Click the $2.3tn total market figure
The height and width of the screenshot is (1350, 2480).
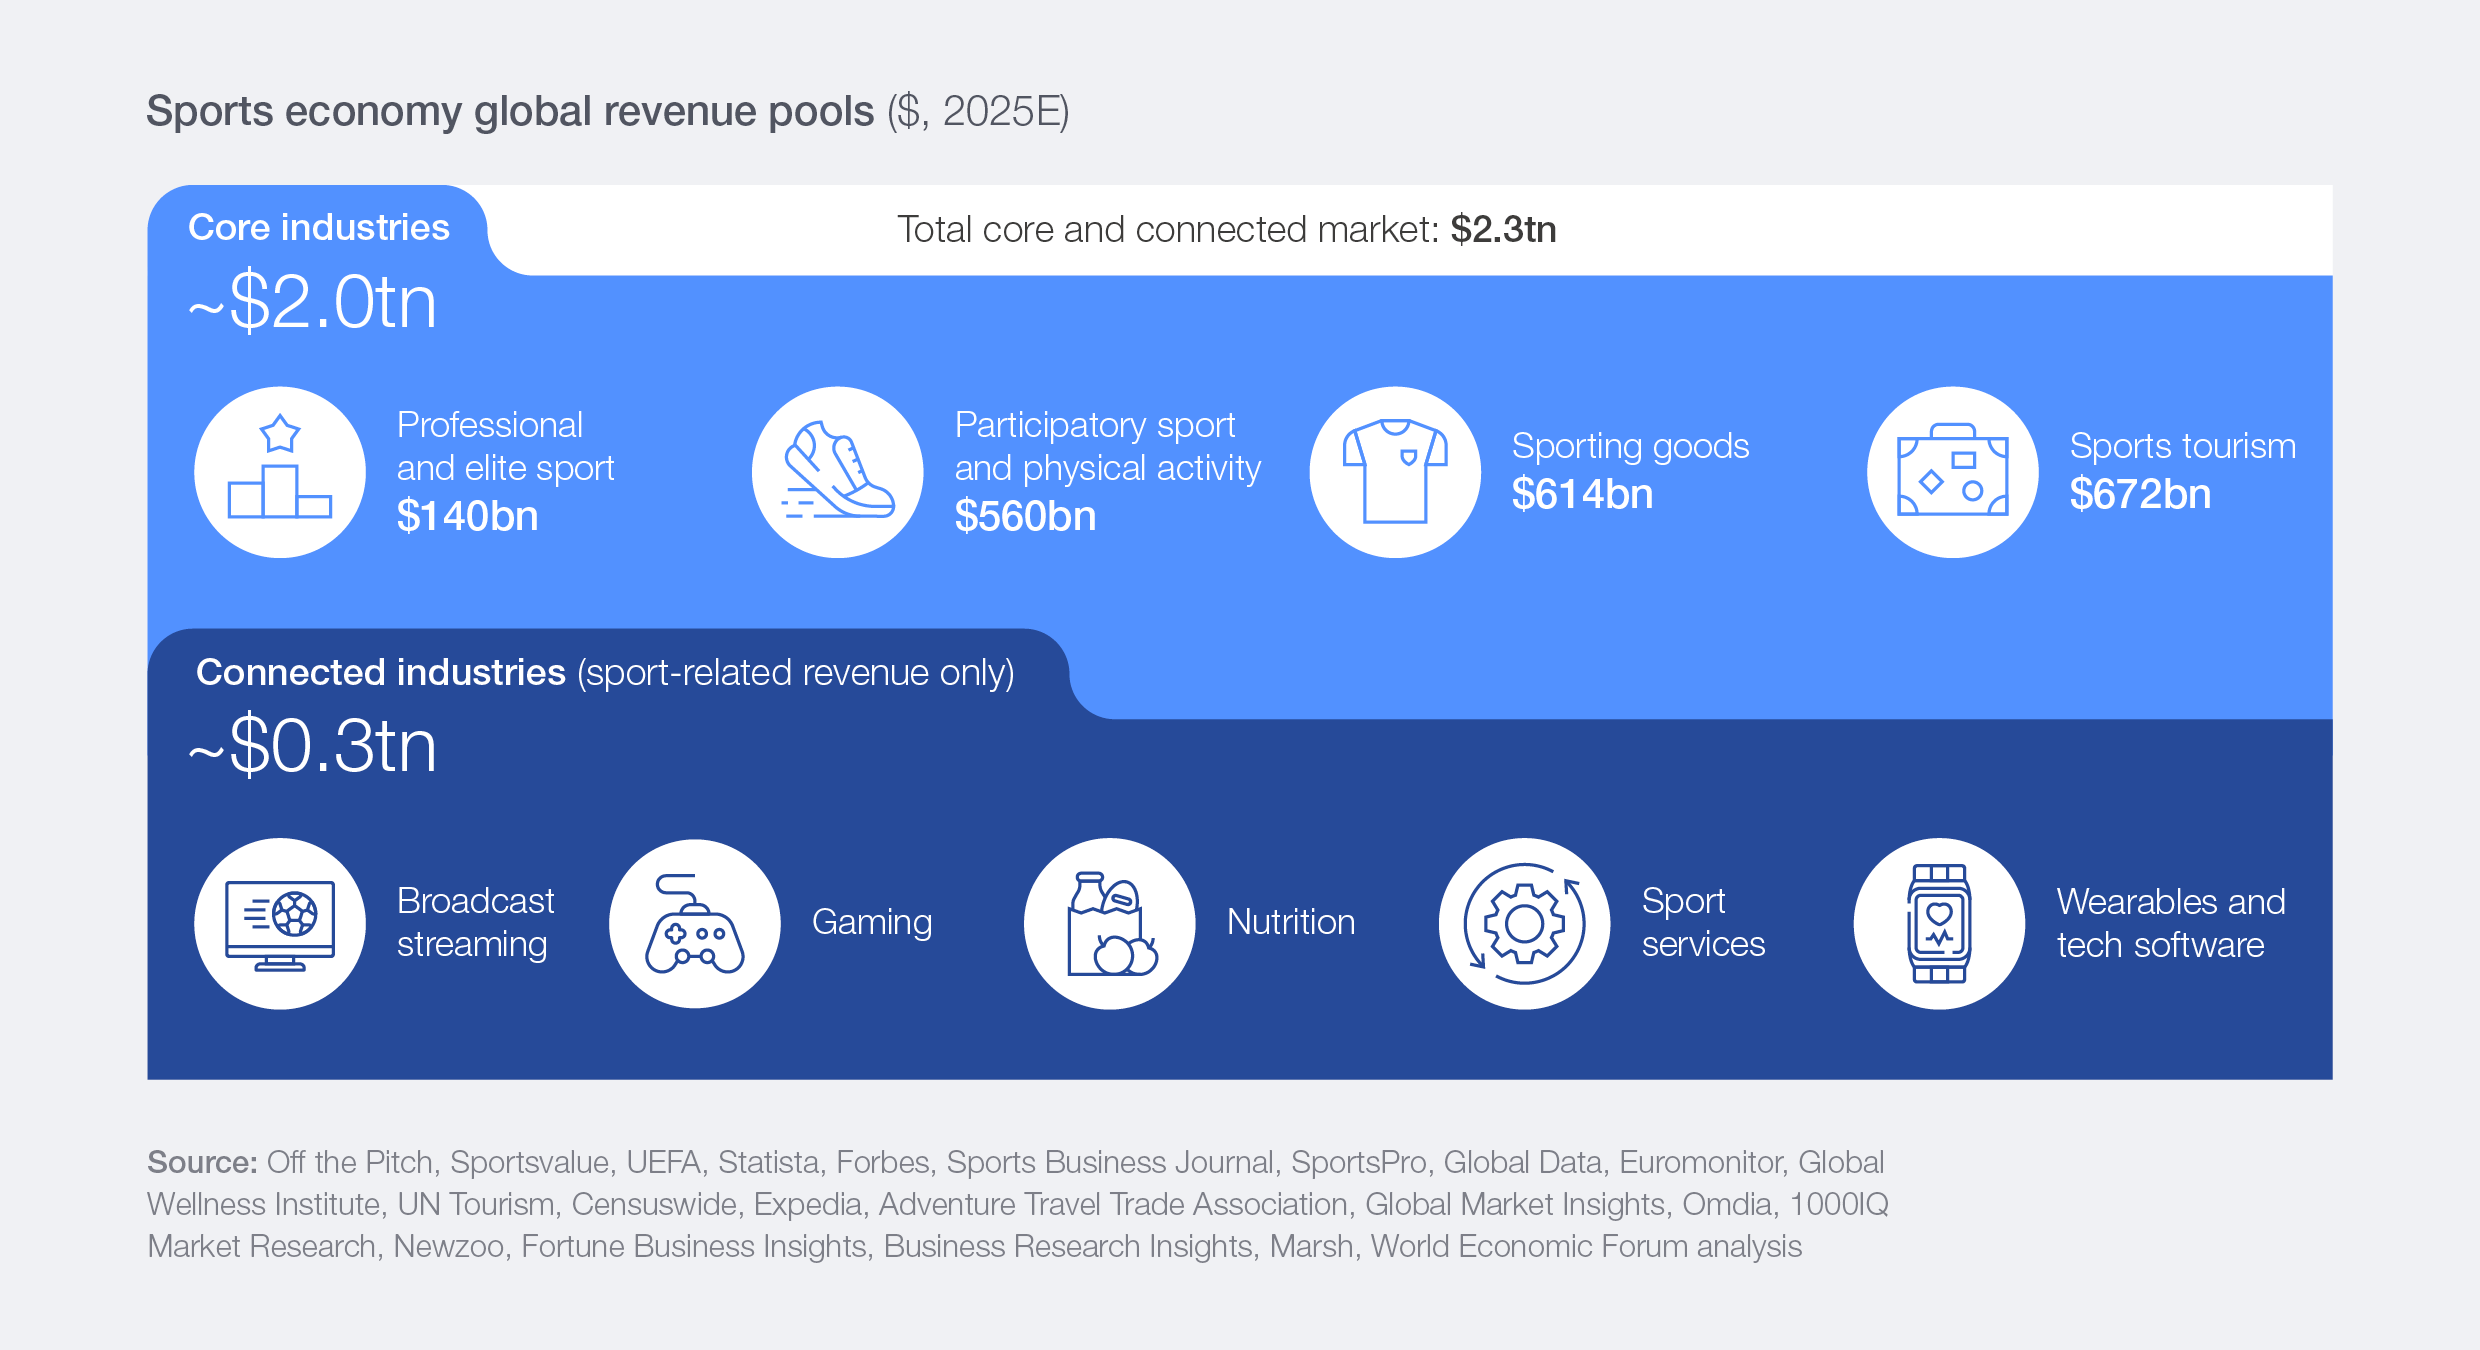(x=1503, y=228)
